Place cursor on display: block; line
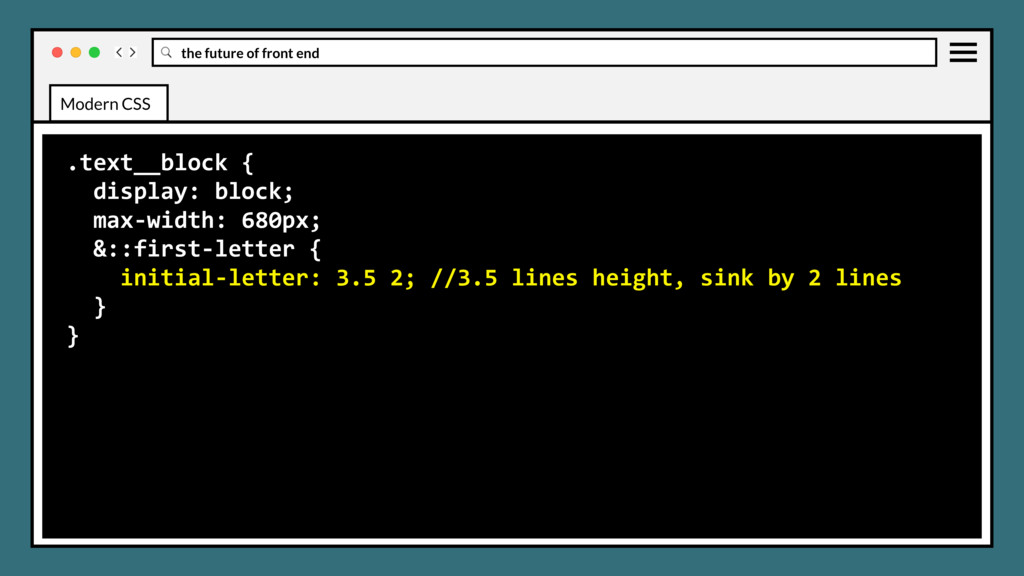The height and width of the screenshot is (576, 1024). (193, 191)
